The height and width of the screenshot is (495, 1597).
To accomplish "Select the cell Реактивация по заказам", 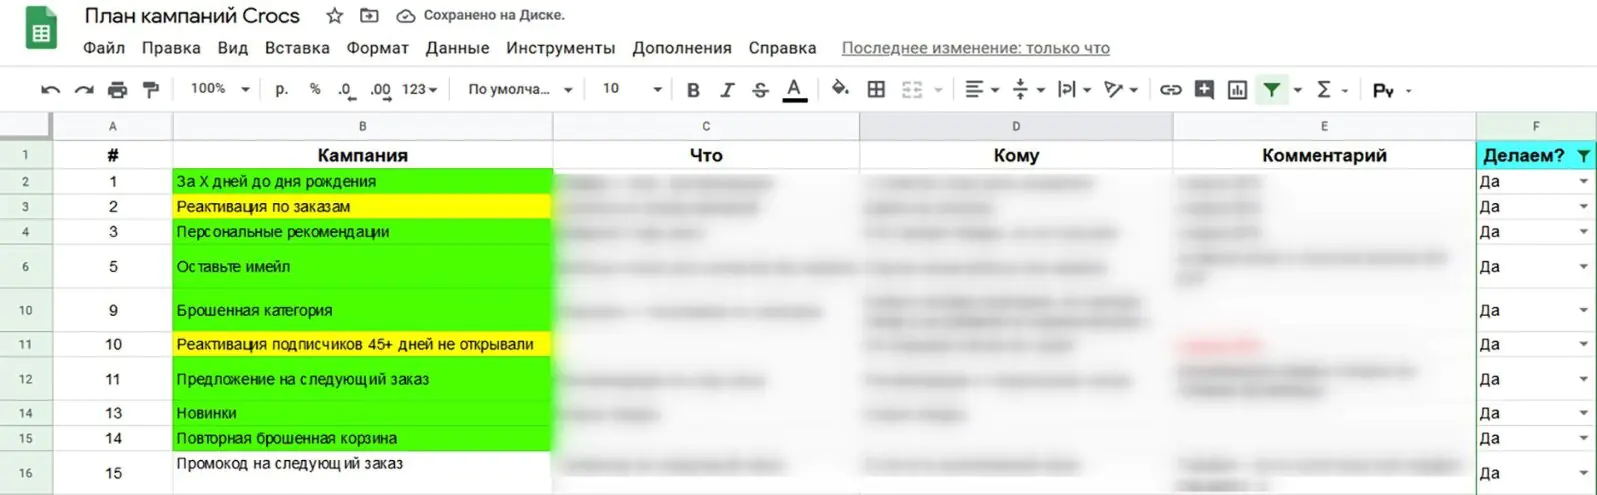I will pyautogui.click(x=362, y=206).
